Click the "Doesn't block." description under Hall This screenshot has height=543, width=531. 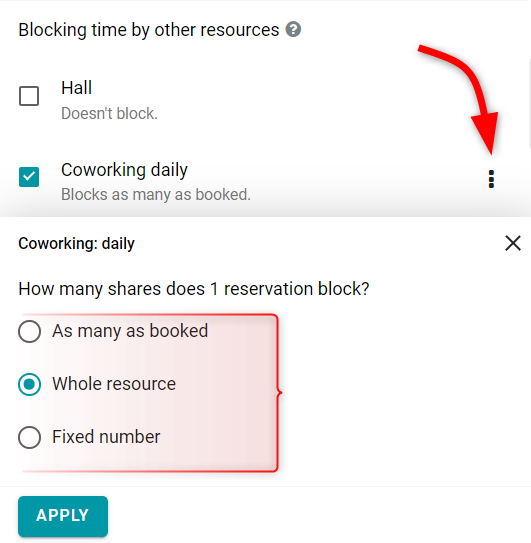pos(109,113)
